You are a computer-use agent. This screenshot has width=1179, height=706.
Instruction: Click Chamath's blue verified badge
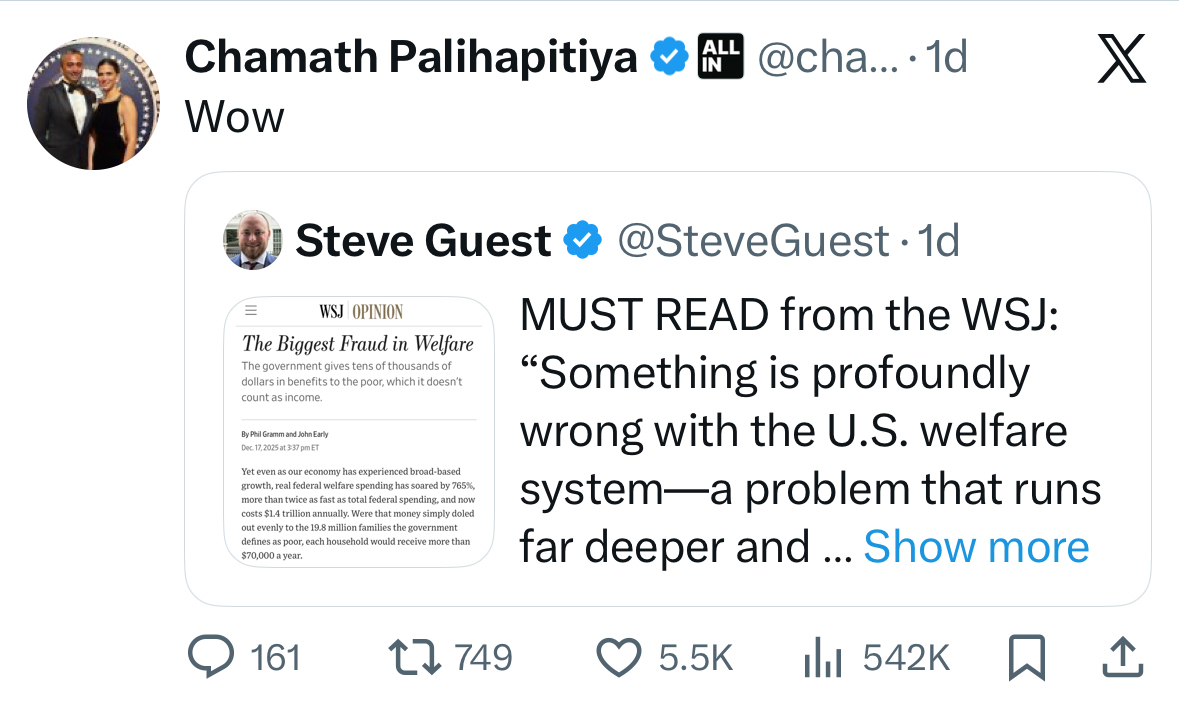pos(670,58)
